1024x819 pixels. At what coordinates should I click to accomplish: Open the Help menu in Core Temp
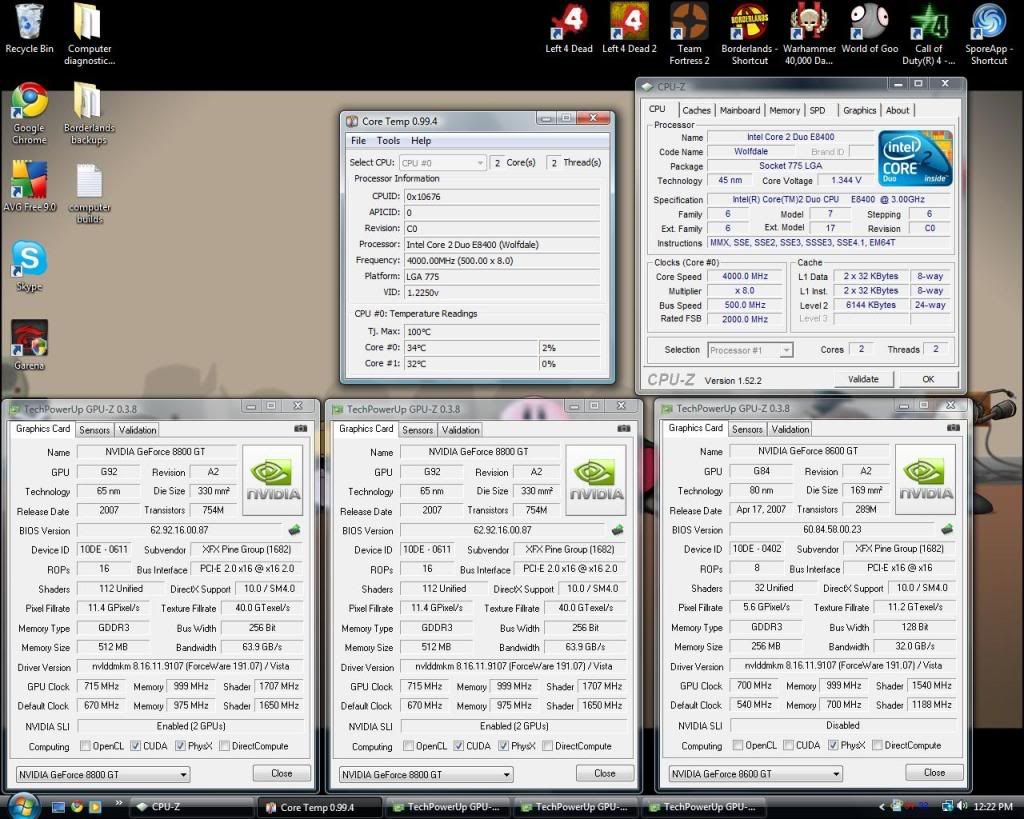pos(421,140)
